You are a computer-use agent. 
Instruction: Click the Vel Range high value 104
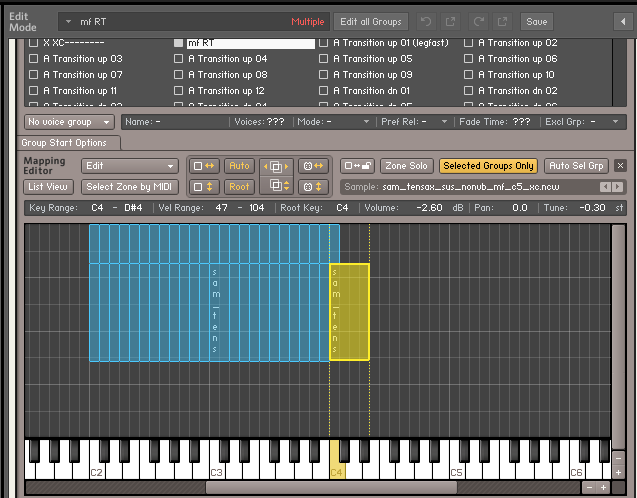257,208
